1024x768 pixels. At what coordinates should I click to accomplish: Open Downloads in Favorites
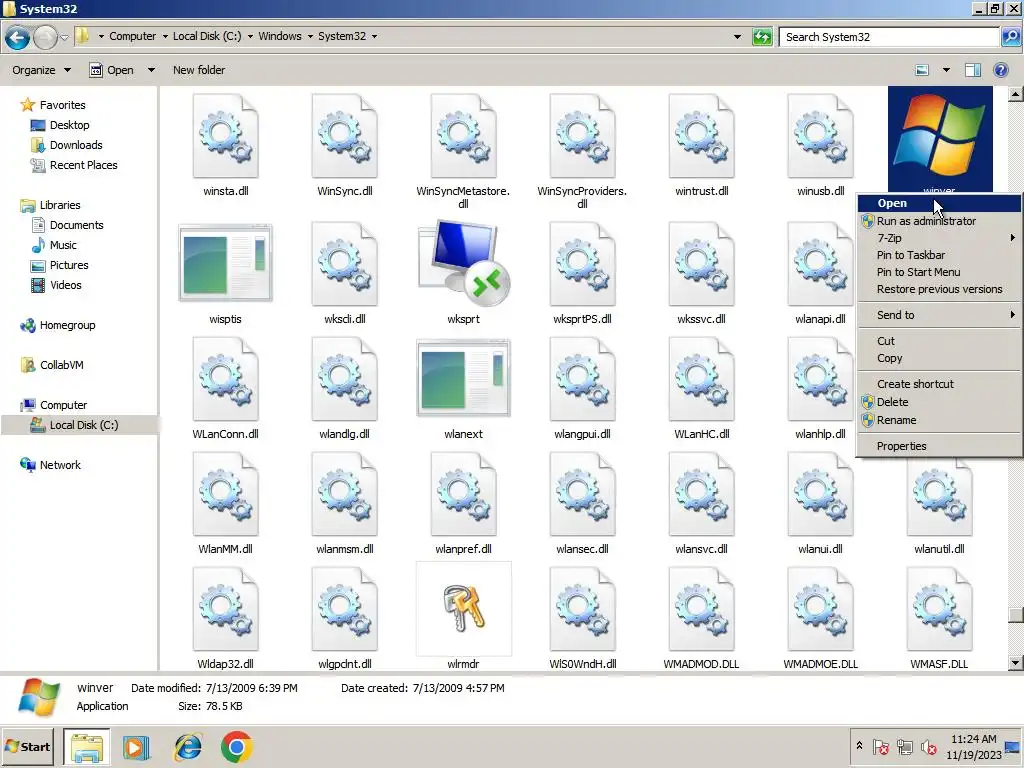(76, 145)
